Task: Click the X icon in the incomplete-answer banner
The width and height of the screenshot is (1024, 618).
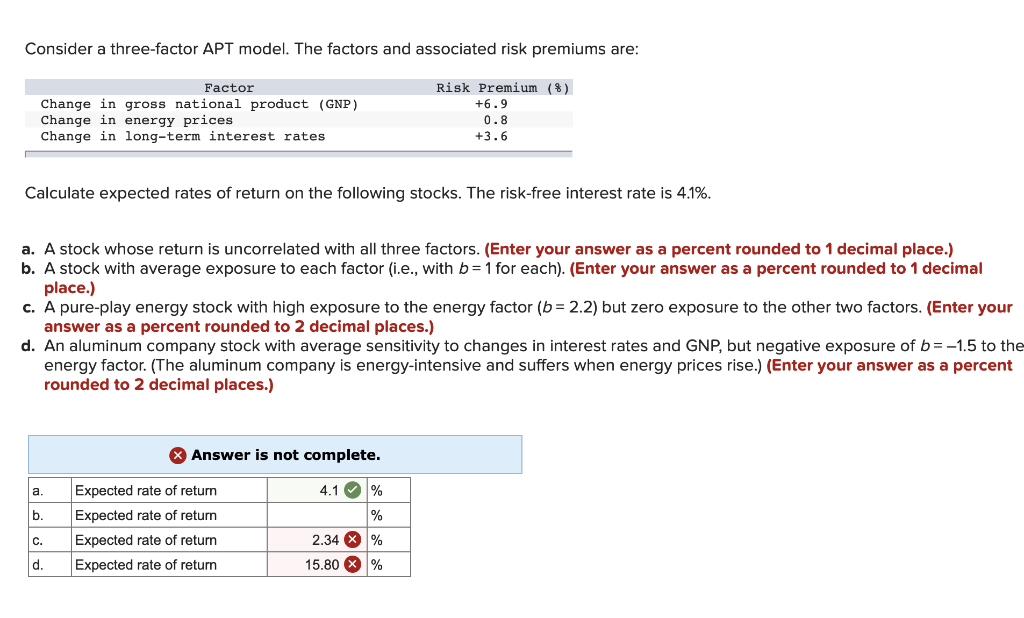Action: (178, 455)
